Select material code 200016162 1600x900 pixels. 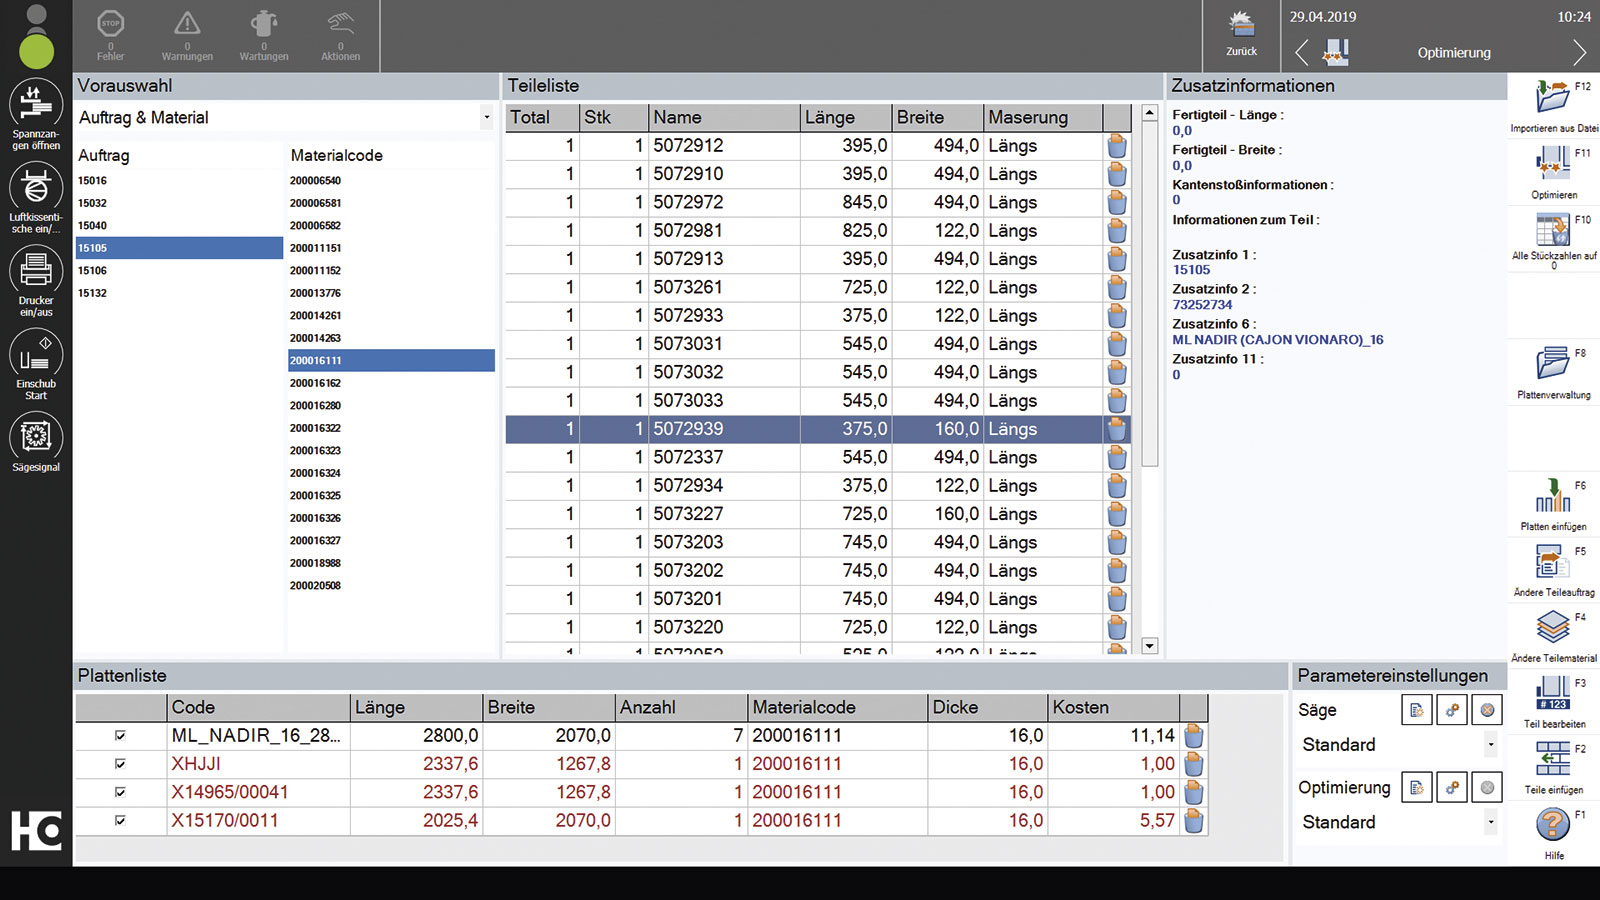pyautogui.click(x=316, y=383)
